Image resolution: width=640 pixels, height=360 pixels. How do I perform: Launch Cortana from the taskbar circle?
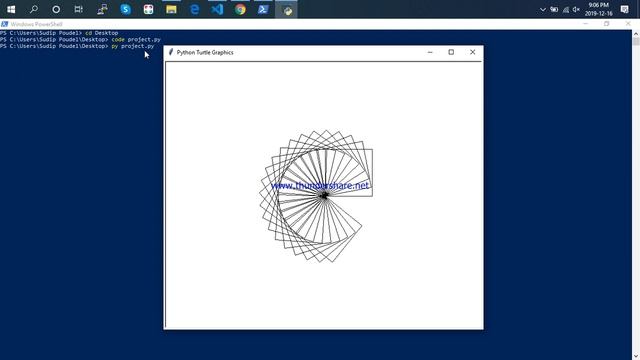pos(56,9)
